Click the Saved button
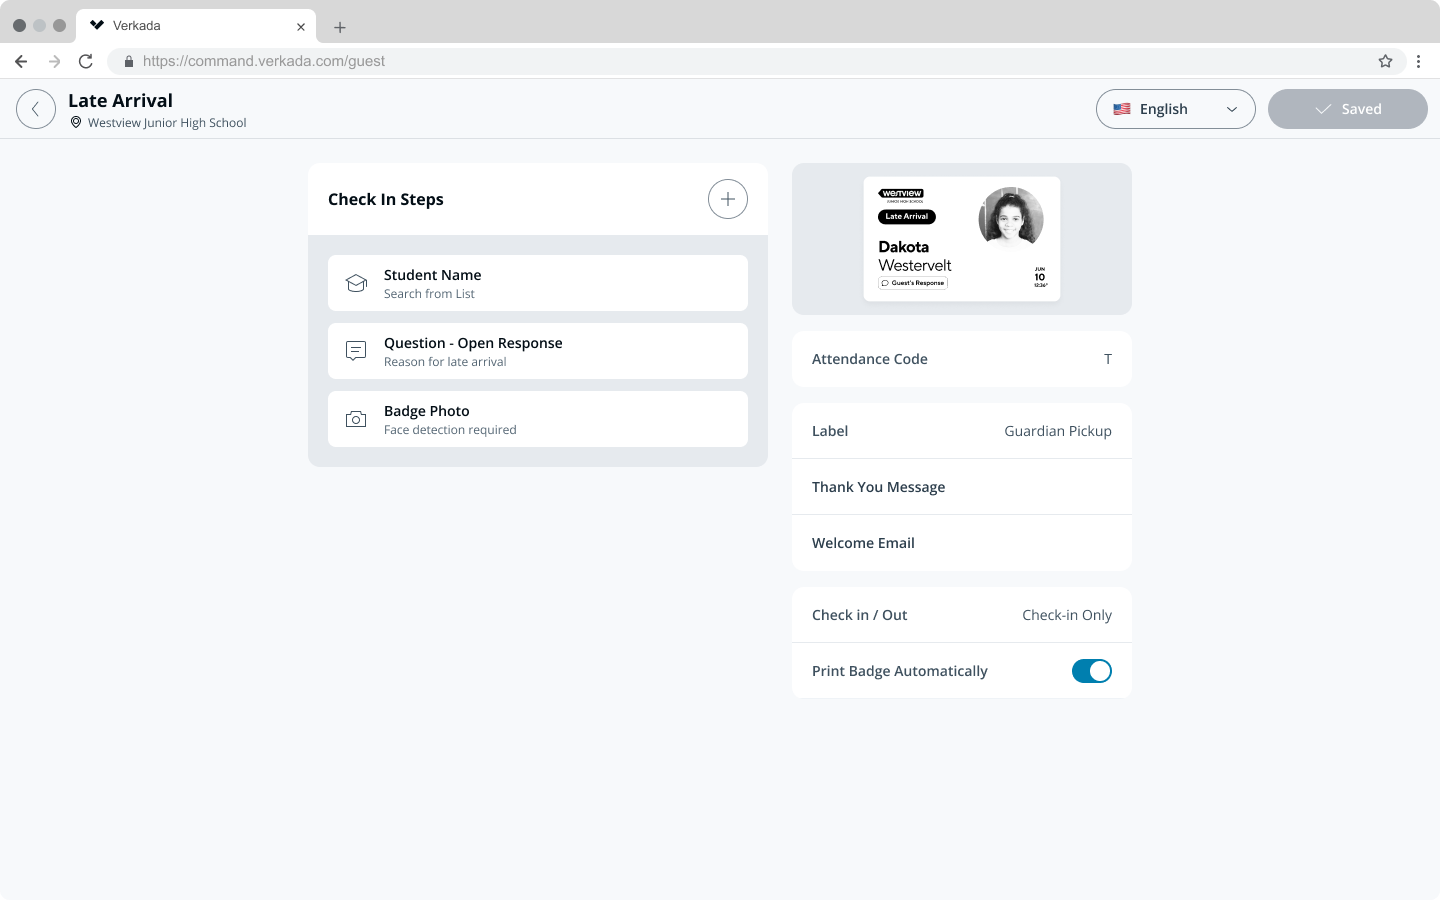This screenshot has height=900, width=1440. 1347,109
